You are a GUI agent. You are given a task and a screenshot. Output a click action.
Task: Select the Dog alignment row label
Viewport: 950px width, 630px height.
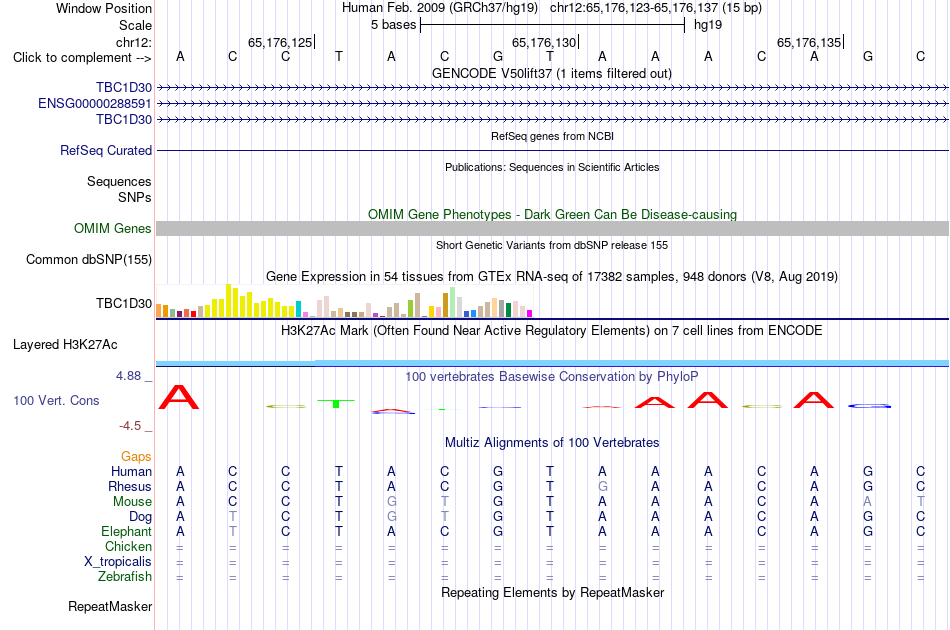point(140,517)
